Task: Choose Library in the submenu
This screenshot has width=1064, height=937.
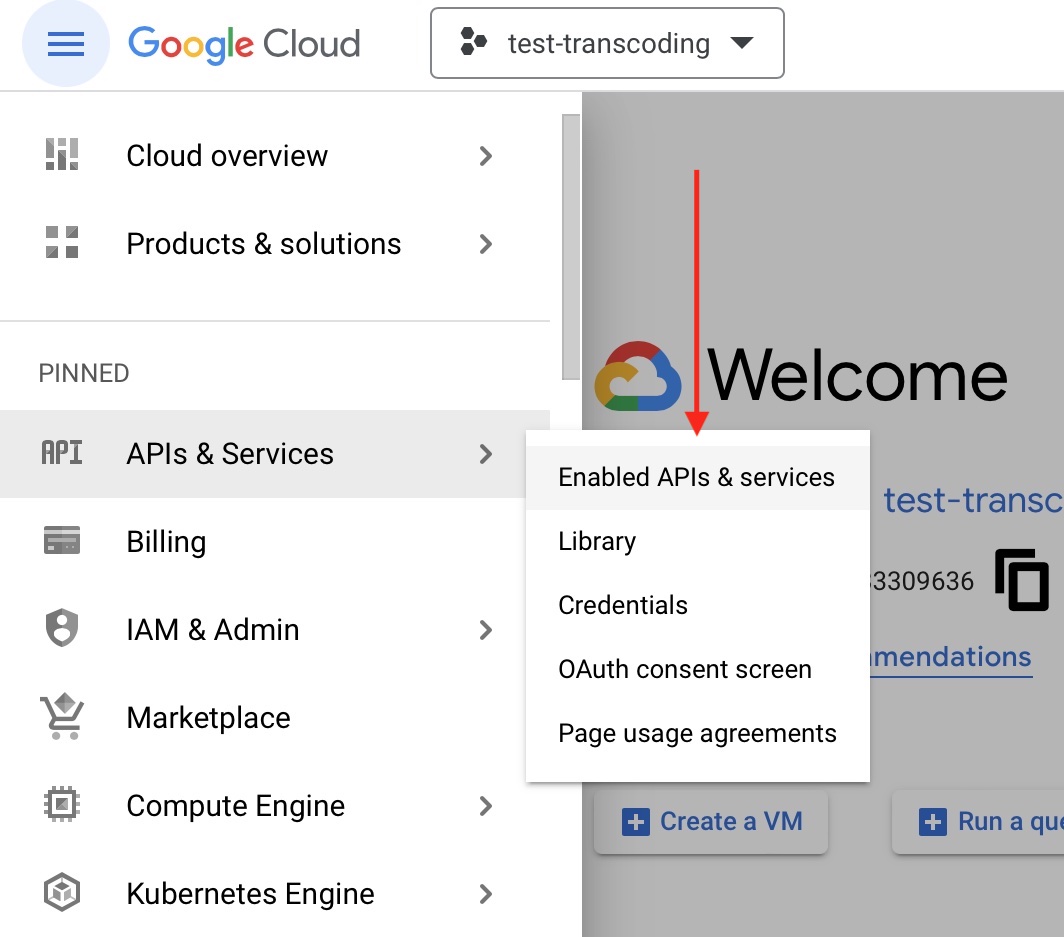Action: tap(698, 541)
